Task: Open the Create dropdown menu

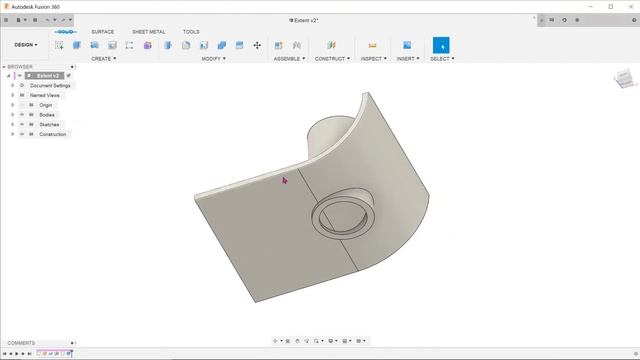Action: (104, 59)
